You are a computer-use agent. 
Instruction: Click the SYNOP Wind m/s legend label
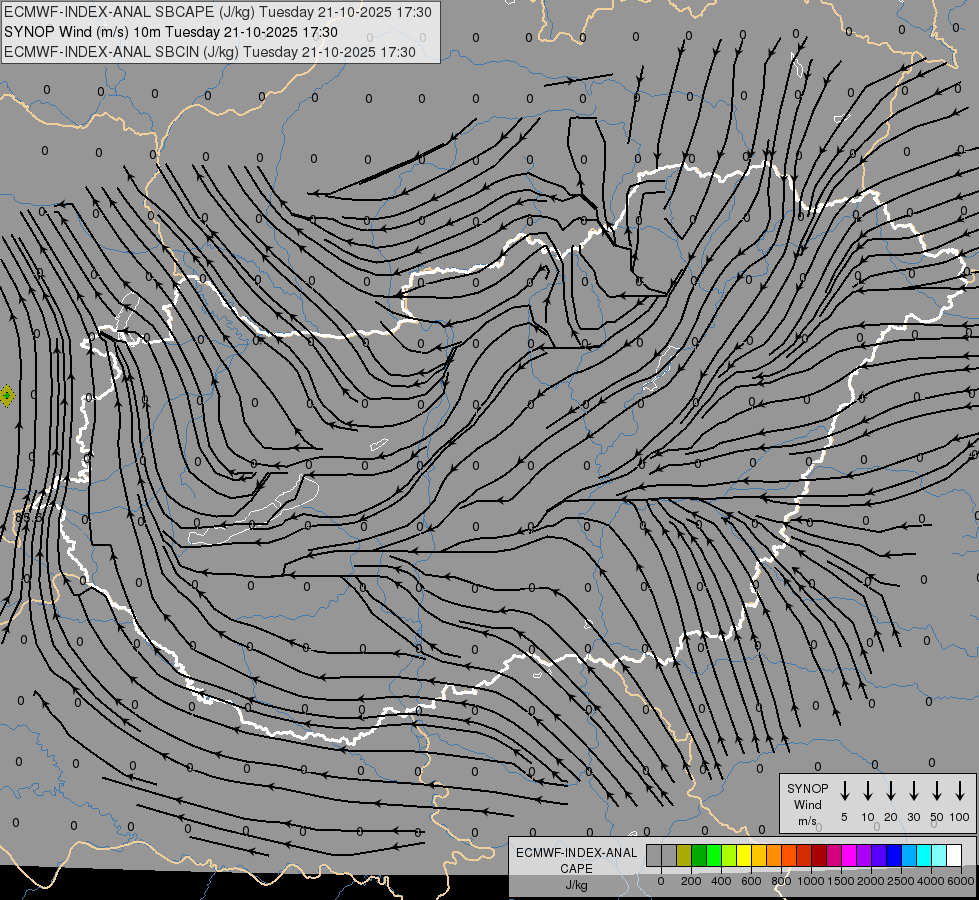coord(807,805)
